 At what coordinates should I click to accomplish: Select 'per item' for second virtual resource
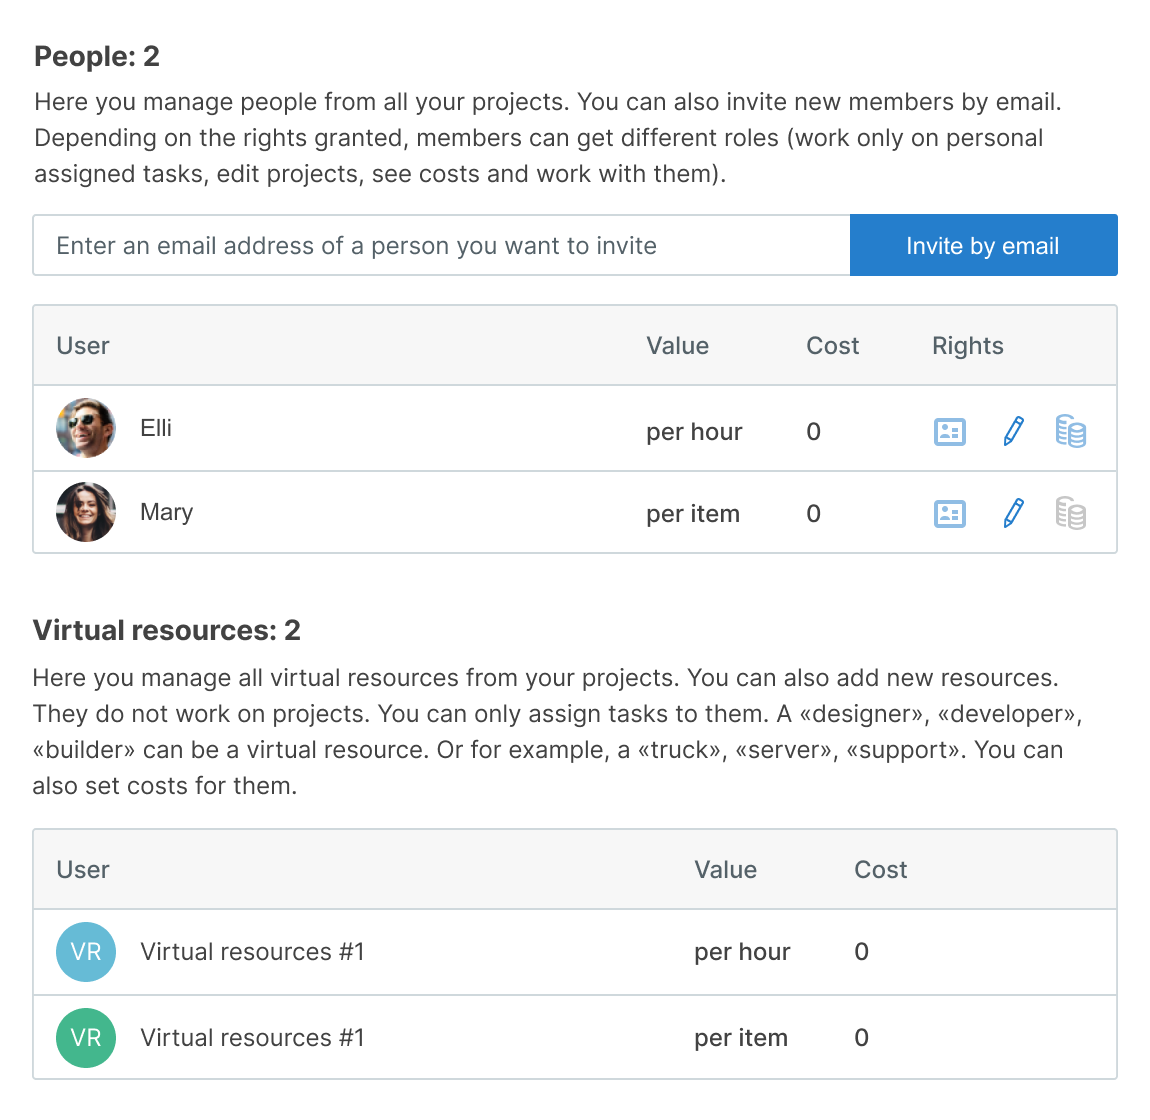(741, 1038)
